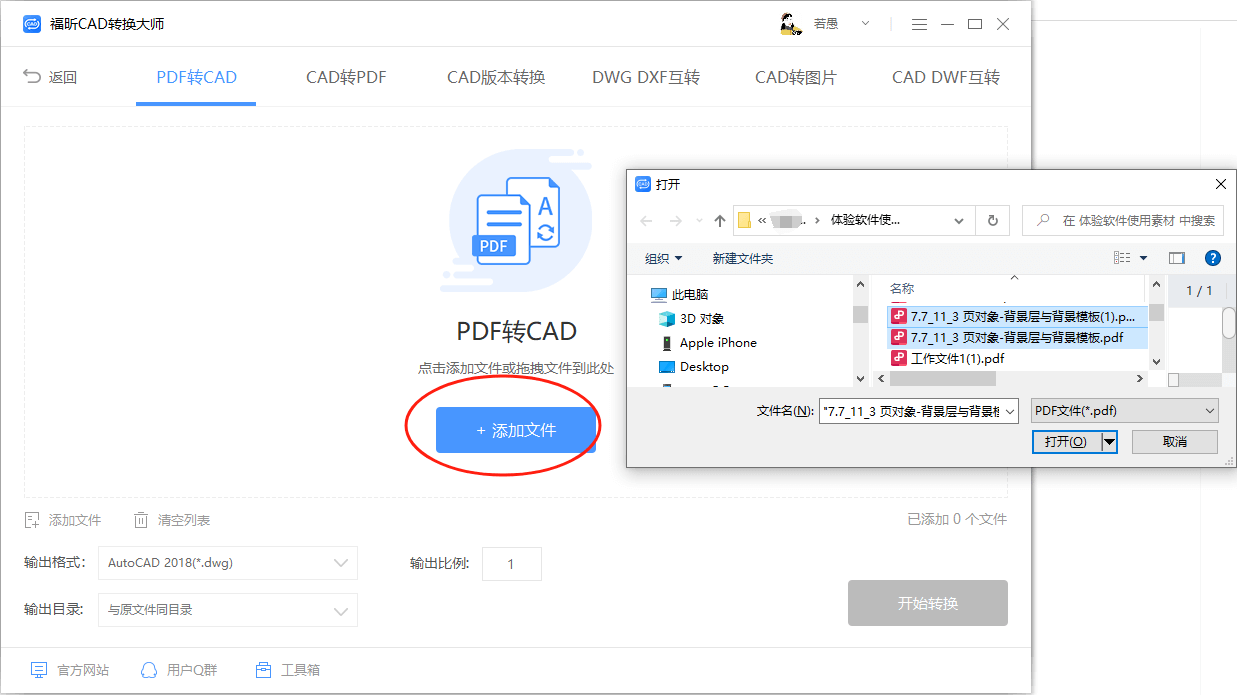Open the PDF文件(*.pdf) file type dropdown
The height and width of the screenshot is (695, 1237).
(x=1125, y=410)
